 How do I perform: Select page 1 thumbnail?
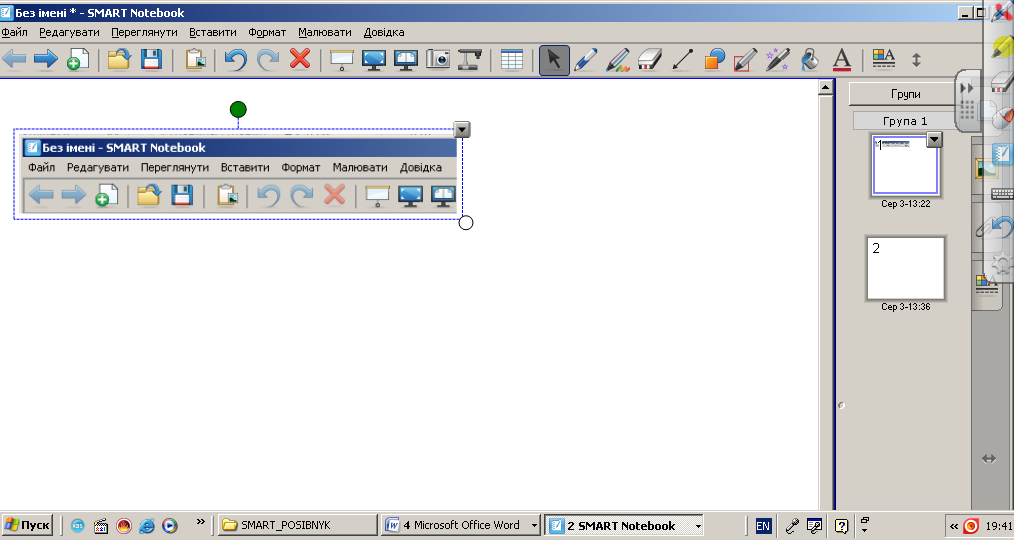point(905,166)
